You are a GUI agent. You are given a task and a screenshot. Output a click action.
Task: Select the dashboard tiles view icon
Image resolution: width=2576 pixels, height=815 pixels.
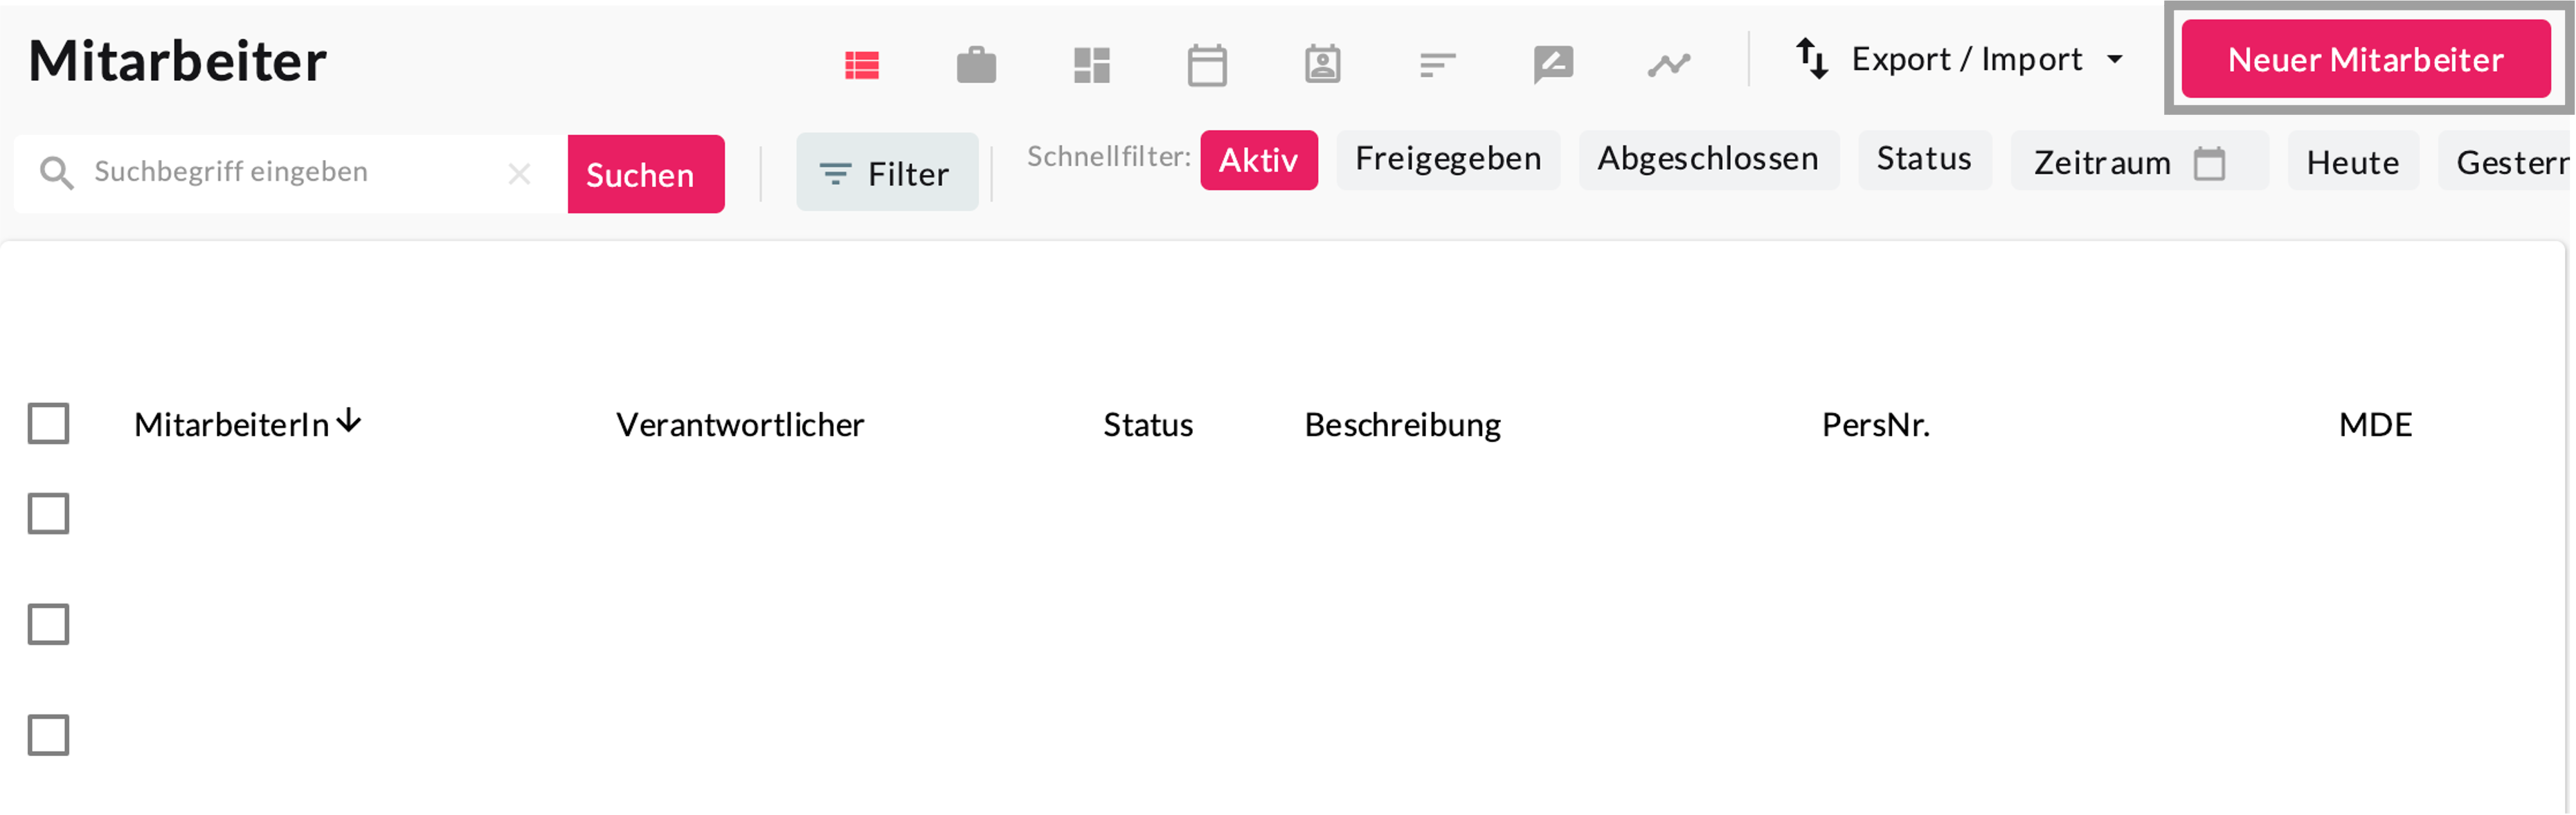pyautogui.click(x=1091, y=65)
